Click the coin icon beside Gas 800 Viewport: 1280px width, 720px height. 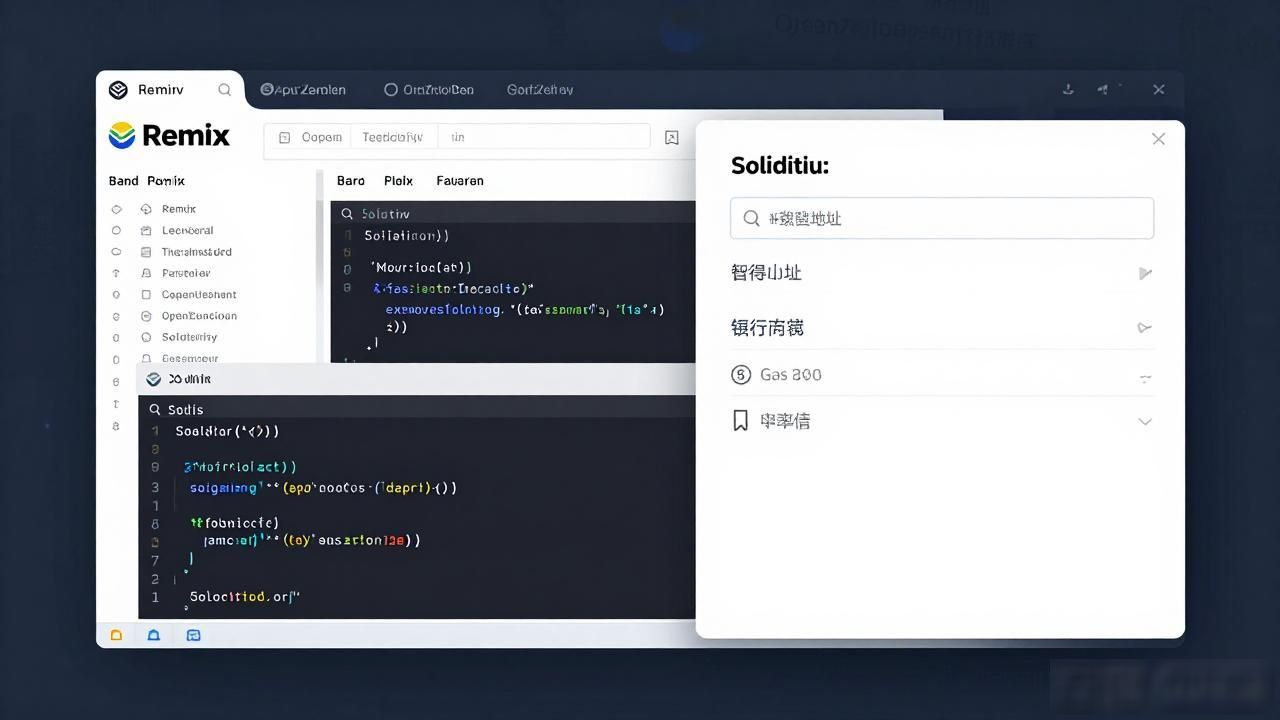point(741,375)
